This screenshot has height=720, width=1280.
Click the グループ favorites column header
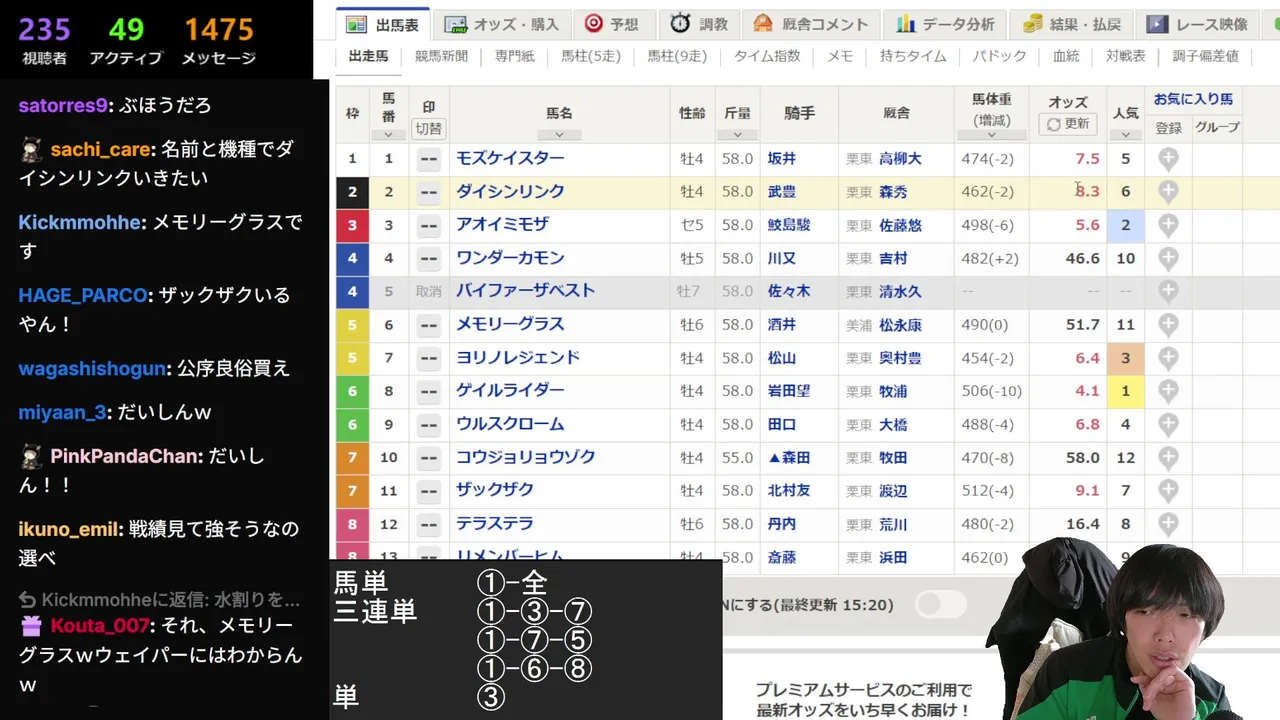coord(1217,127)
